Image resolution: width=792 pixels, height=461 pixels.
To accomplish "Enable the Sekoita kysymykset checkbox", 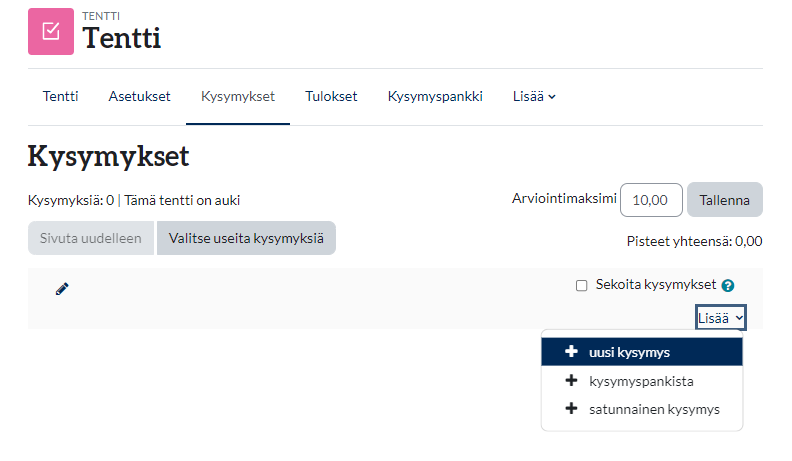I will (x=582, y=286).
